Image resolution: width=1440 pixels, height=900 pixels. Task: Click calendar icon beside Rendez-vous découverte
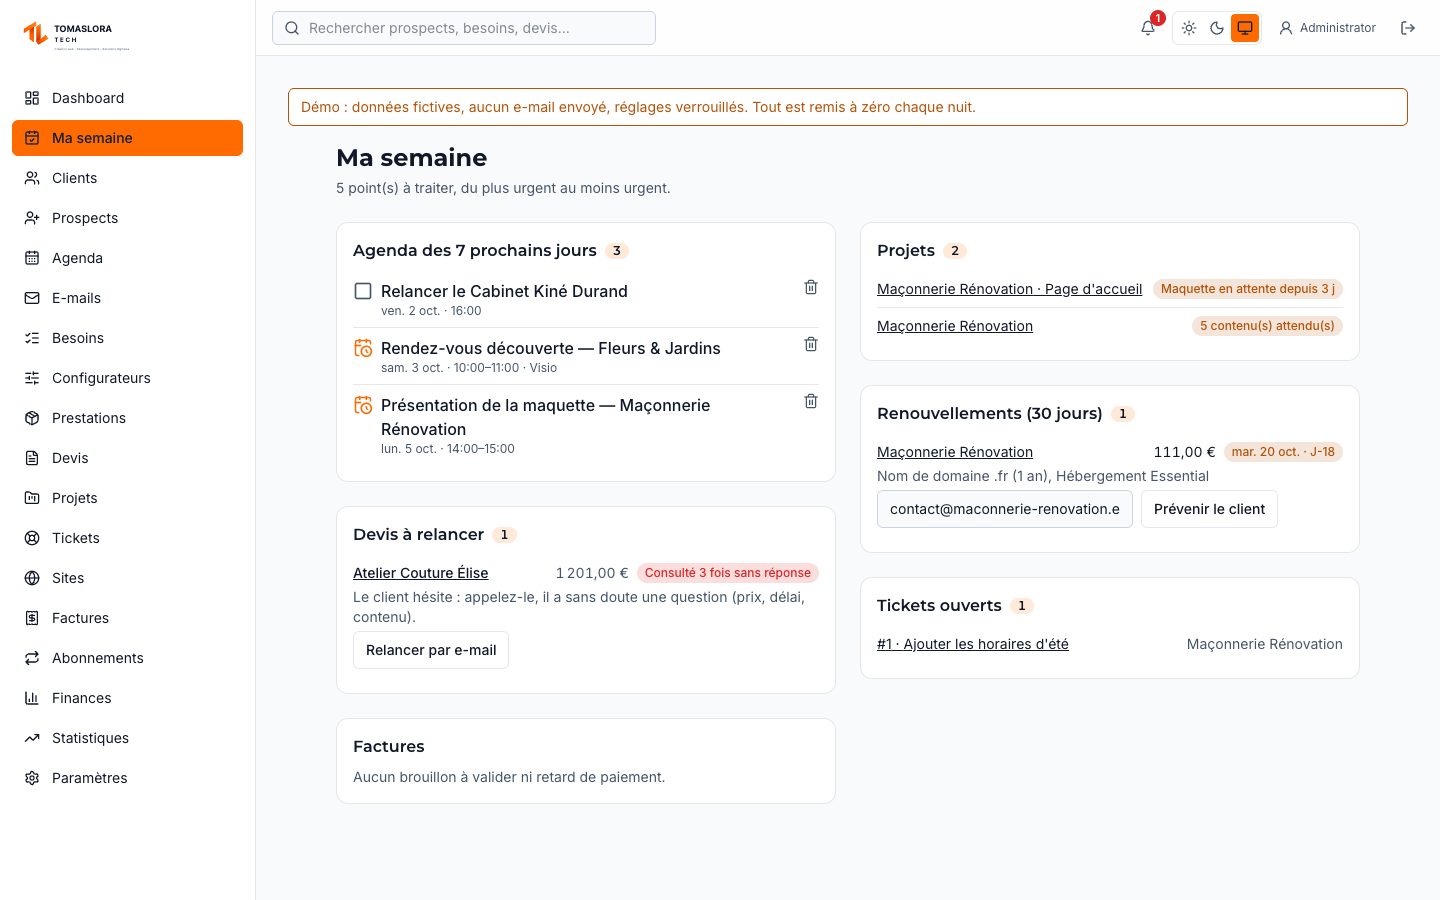pyautogui.click(x=363, y=348)
